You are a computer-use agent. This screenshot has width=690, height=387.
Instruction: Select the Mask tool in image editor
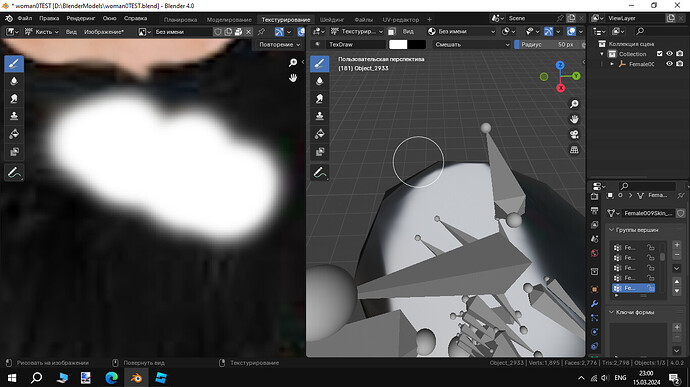(14, 152)
